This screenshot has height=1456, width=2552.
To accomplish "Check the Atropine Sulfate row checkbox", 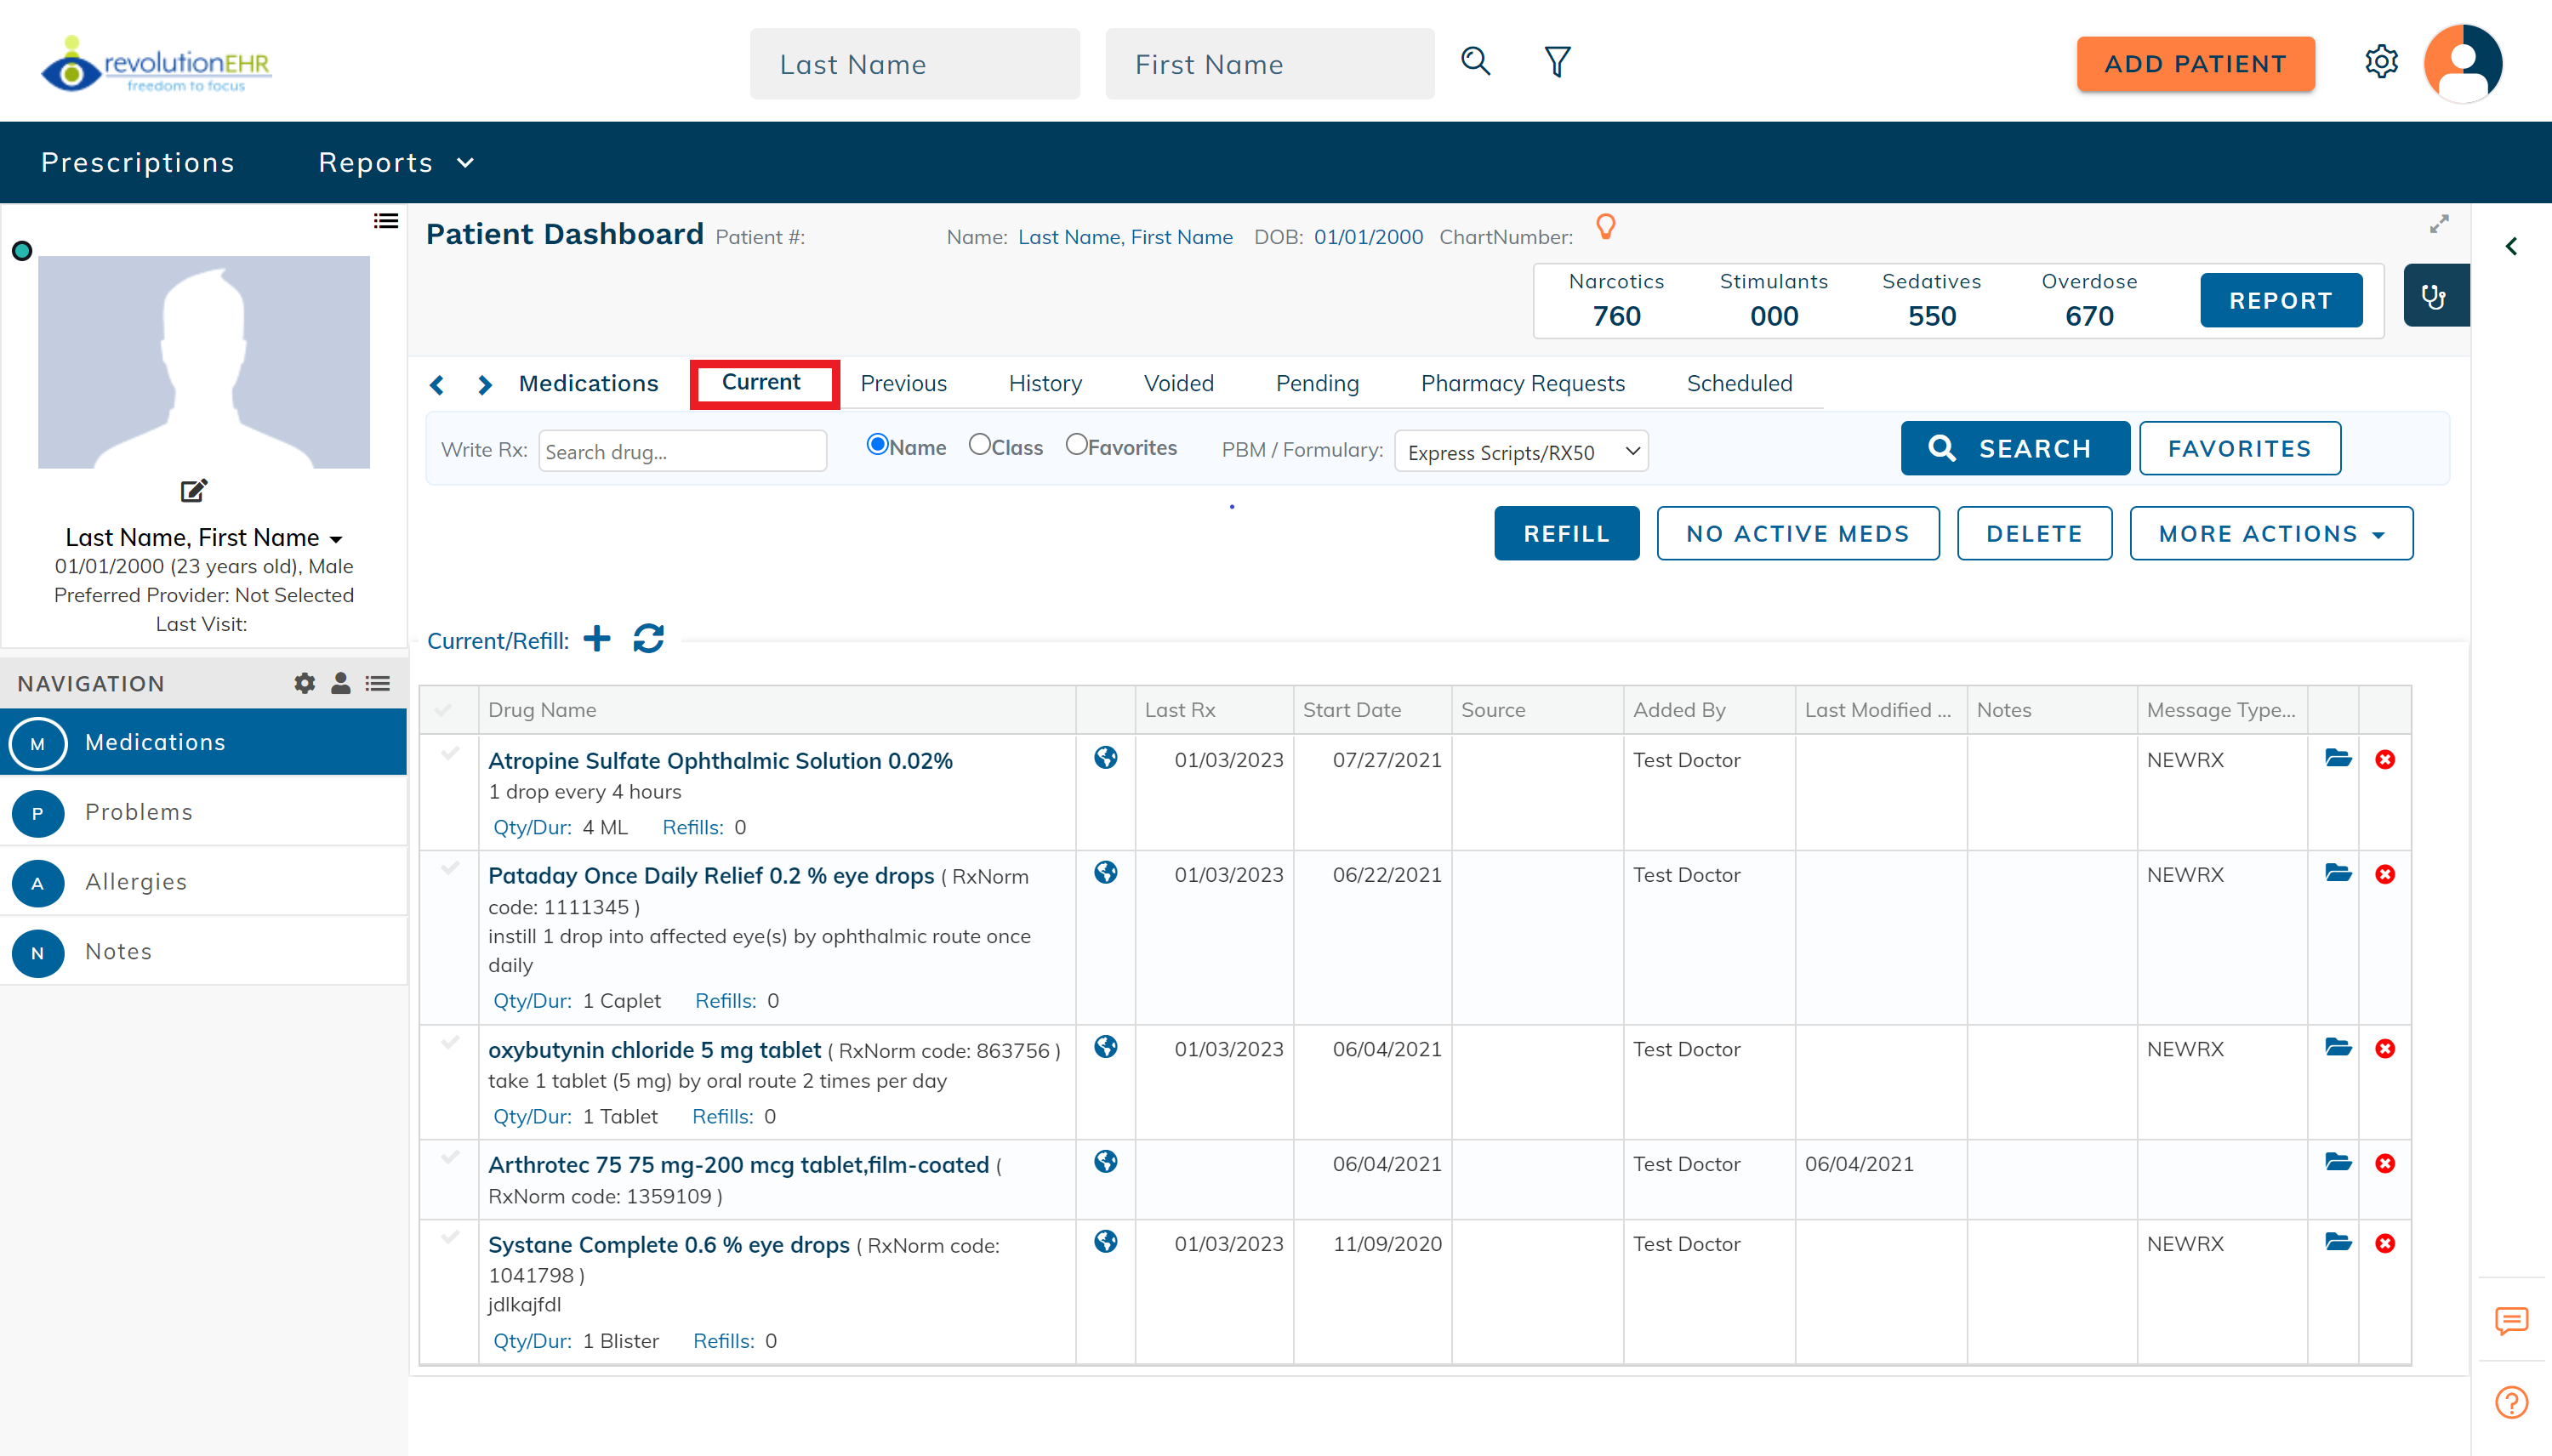I will 450,754.
